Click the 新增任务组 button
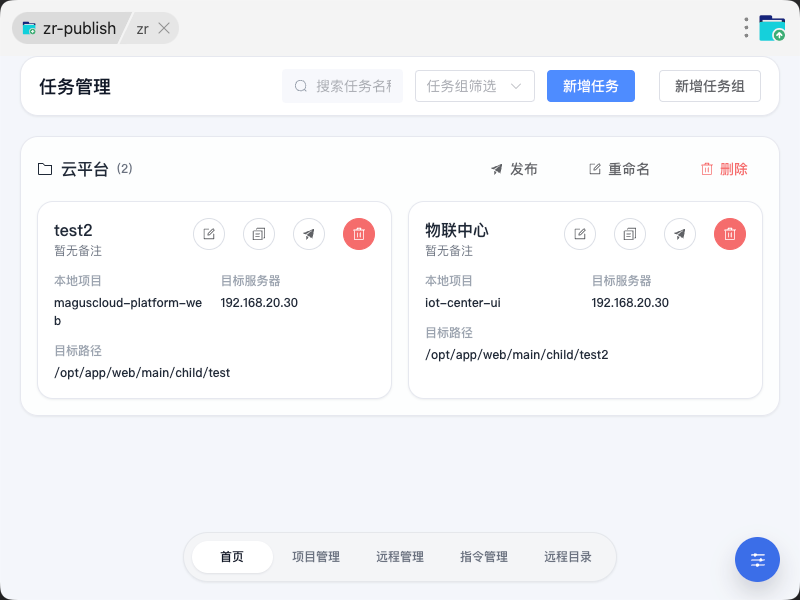Image resolution: width=800 pixels, height=600 pixels. (x=710, y=86)
